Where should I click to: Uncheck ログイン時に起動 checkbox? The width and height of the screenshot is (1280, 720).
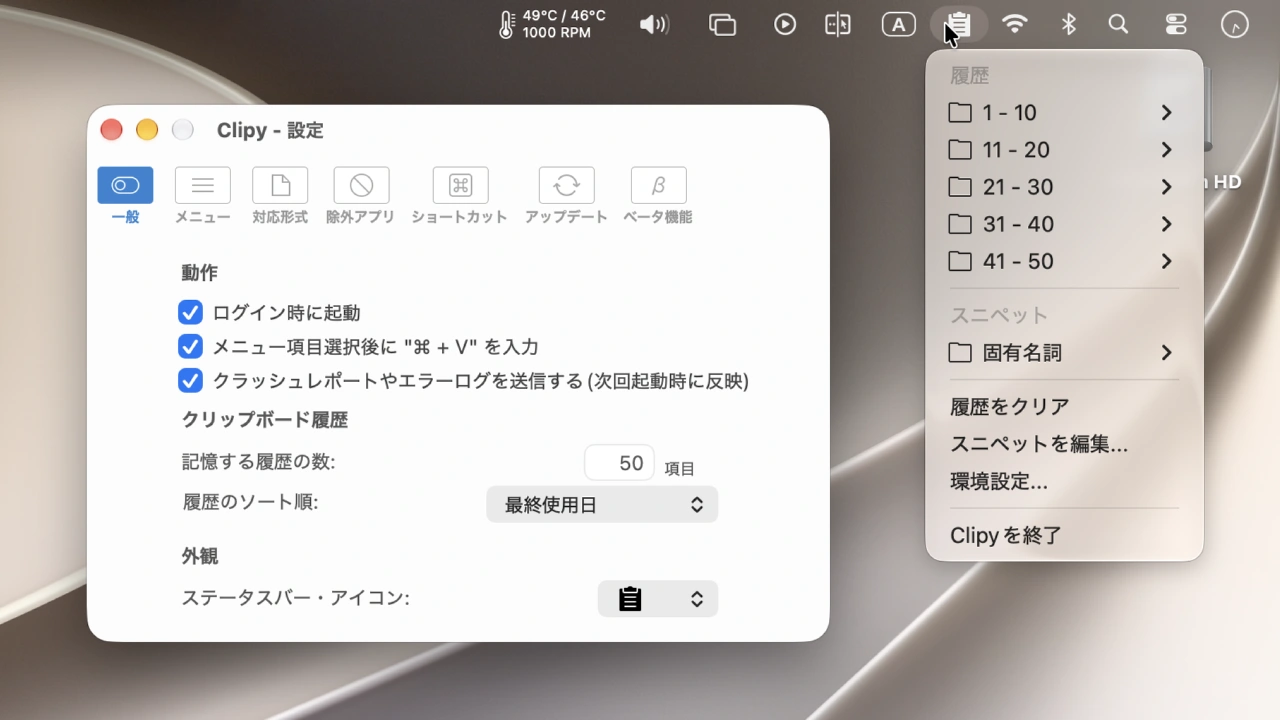tap(190, 313)
